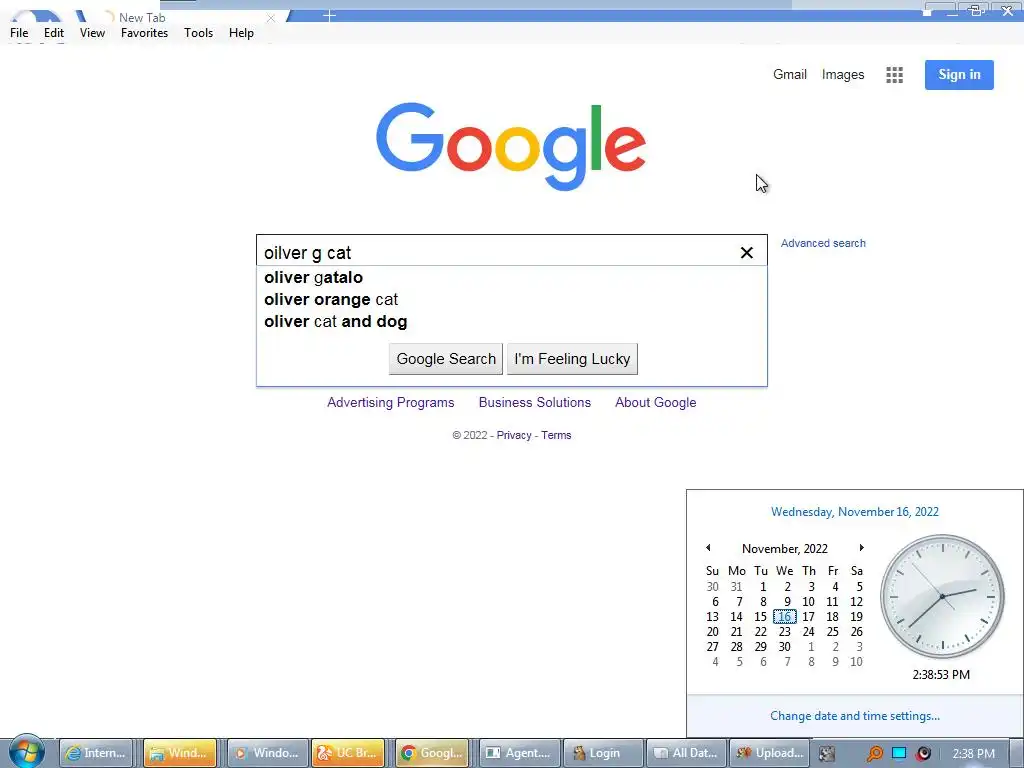Select November 19 in the calendar

pos(856,616)
